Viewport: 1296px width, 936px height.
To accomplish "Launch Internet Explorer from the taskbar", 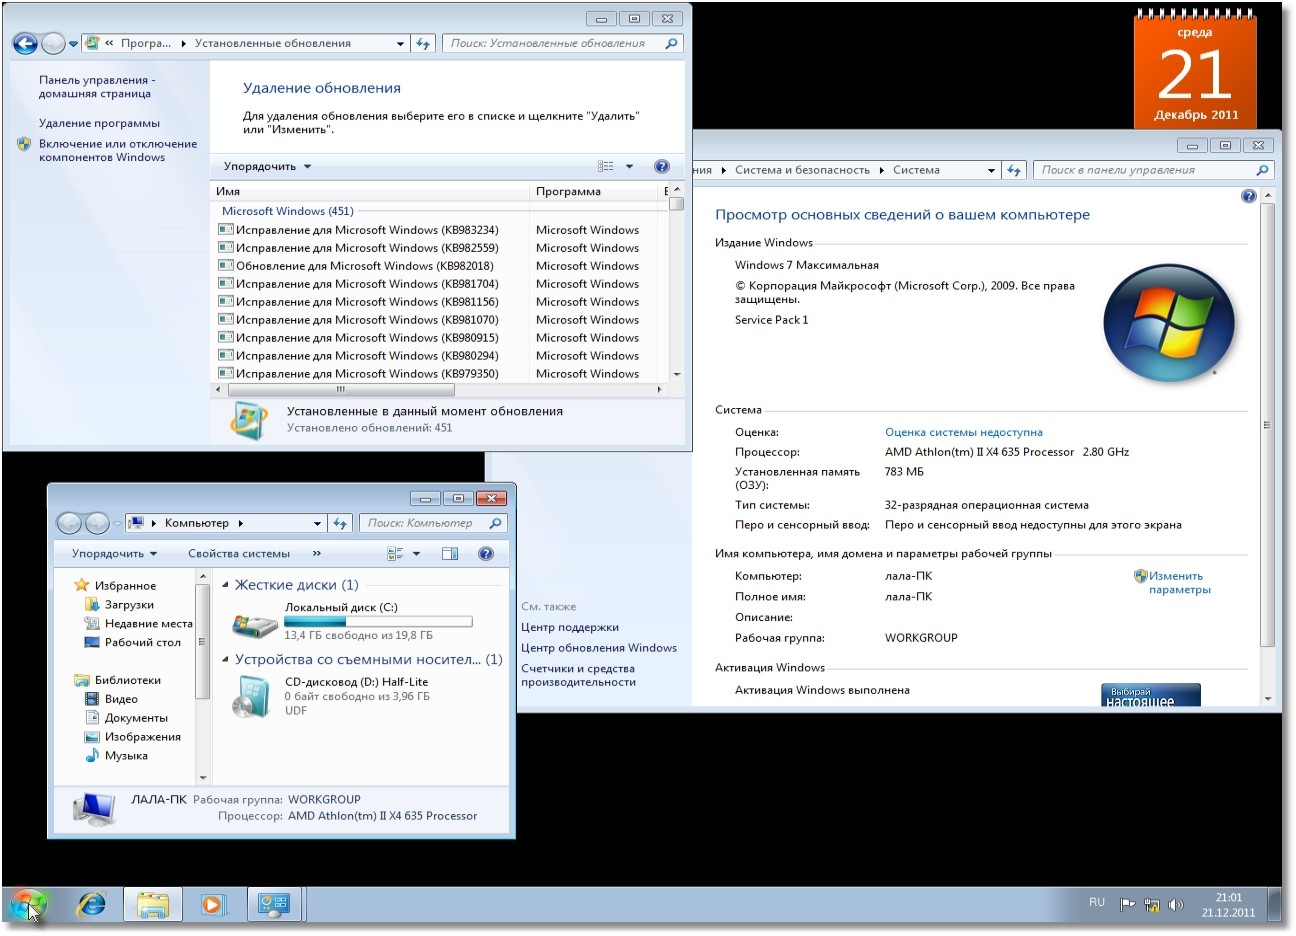I will pos(92,905).
